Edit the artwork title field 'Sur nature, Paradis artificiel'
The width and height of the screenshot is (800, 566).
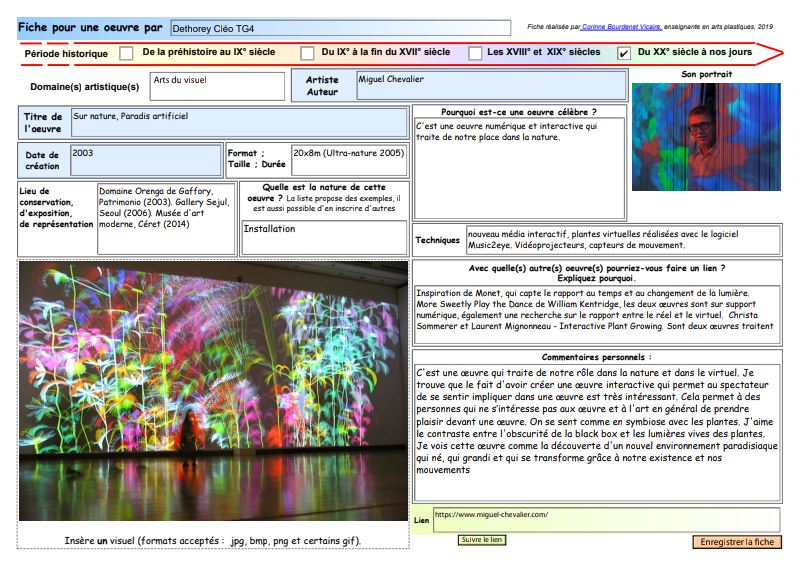(x=238, y=123)
